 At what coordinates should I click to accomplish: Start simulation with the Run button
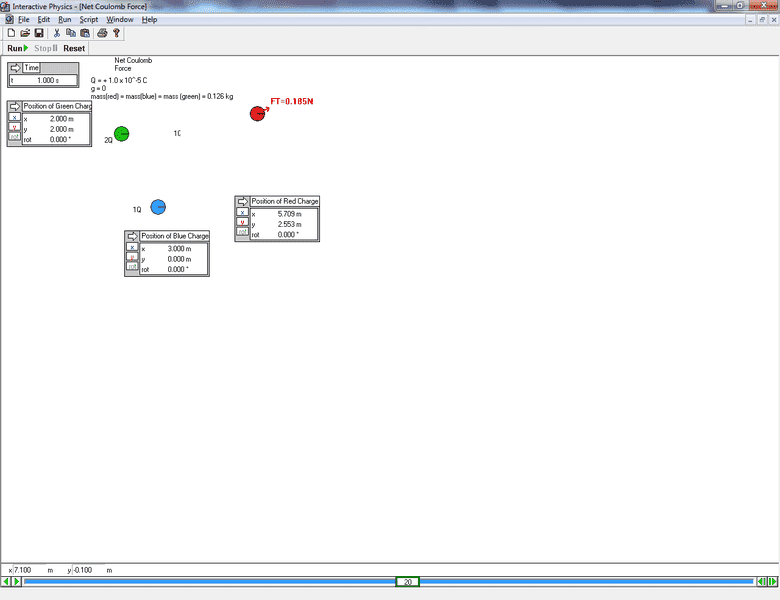pyautogui.click(x=17, y=48)
